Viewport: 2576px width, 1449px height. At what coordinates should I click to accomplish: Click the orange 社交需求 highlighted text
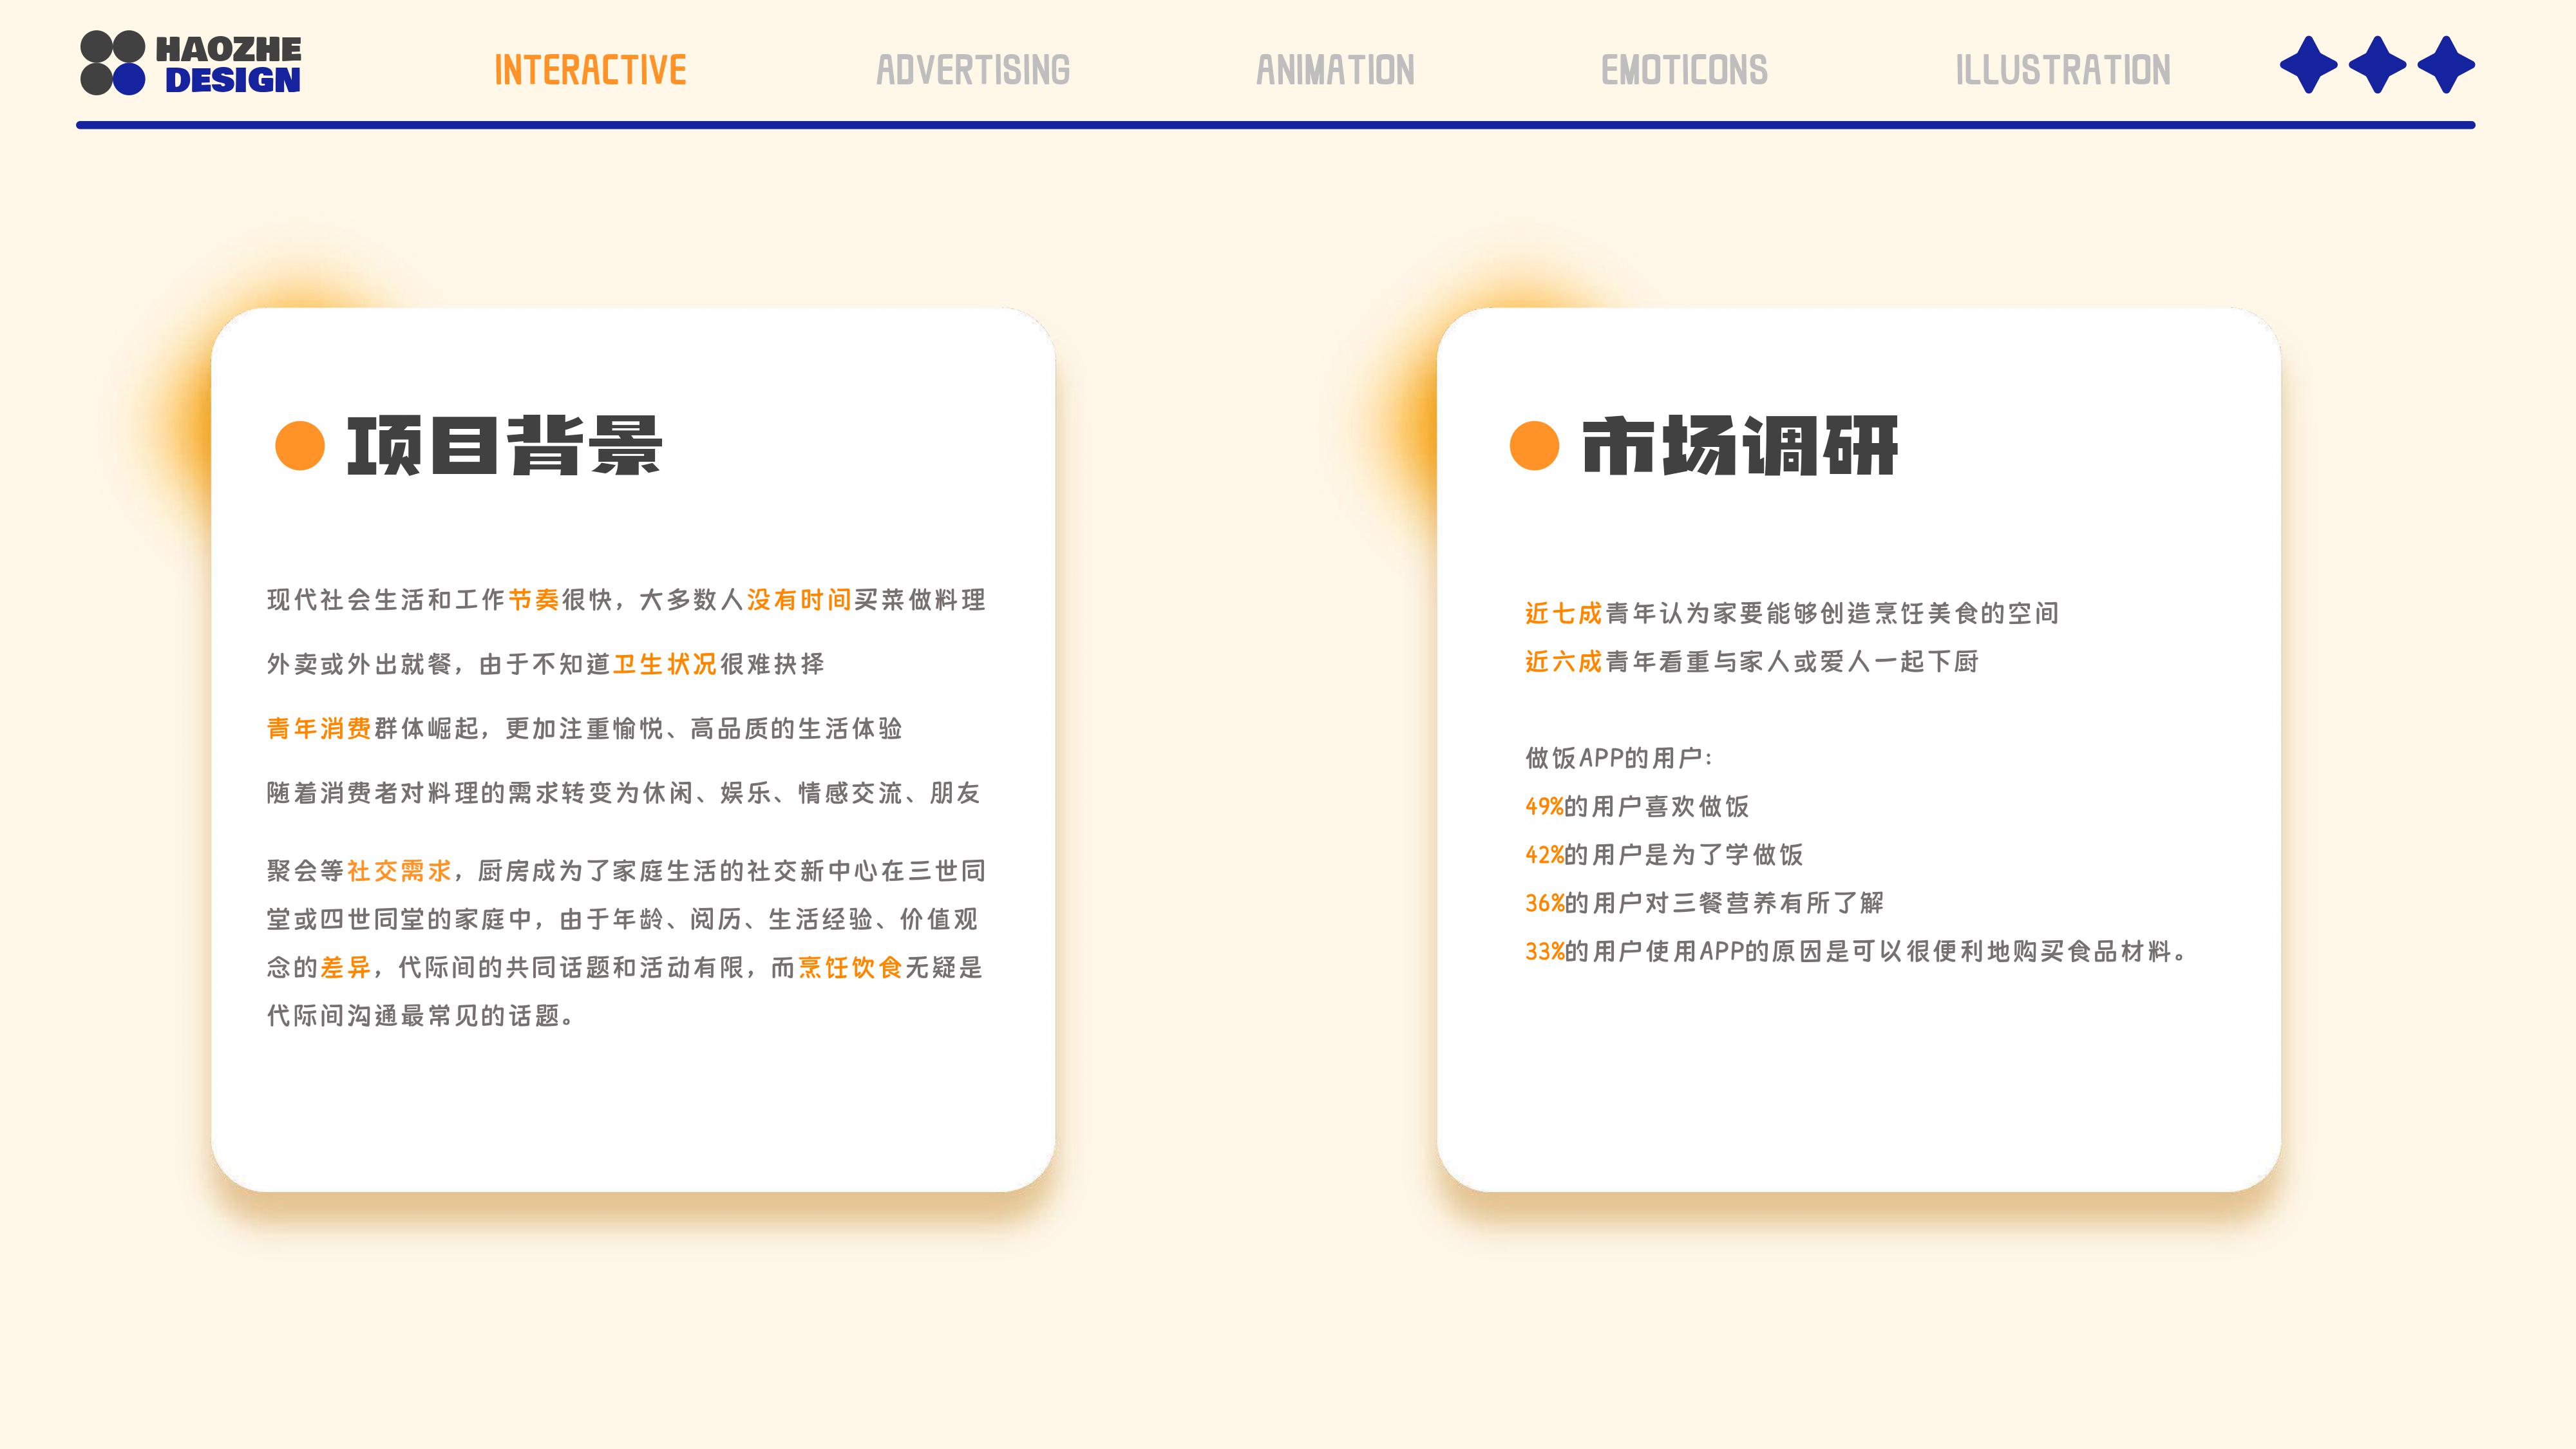(x=399, y=871)
